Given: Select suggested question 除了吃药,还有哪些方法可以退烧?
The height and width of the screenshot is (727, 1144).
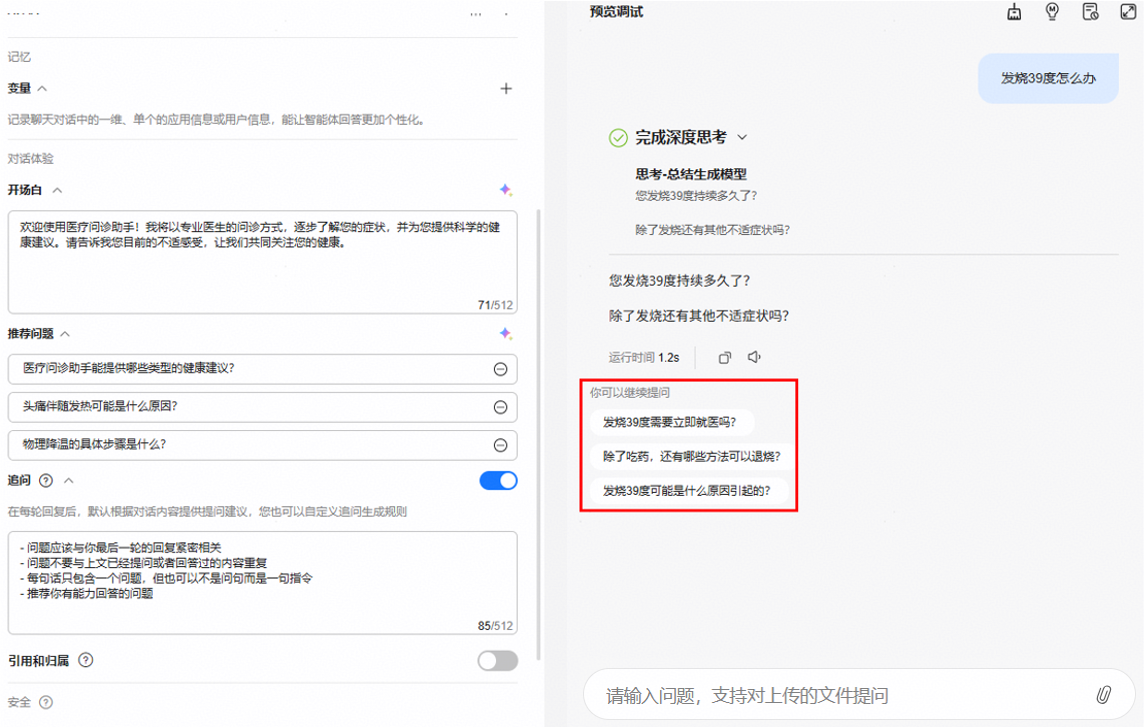Looking at the screenshot, I should pyautogui.click(x=692, y=456).
